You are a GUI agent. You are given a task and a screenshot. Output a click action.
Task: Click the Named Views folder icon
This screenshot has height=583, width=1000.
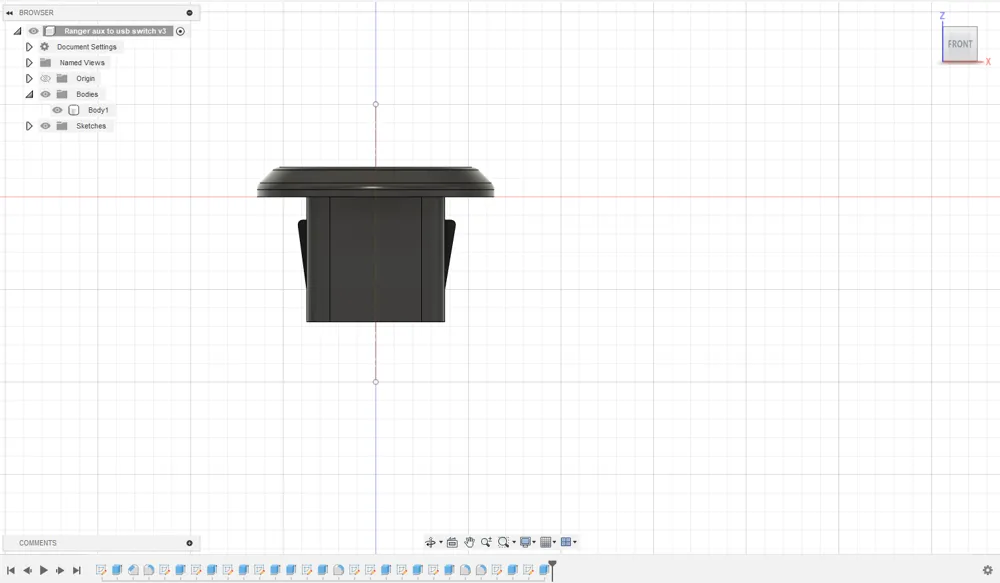click(x=45, y=63)
